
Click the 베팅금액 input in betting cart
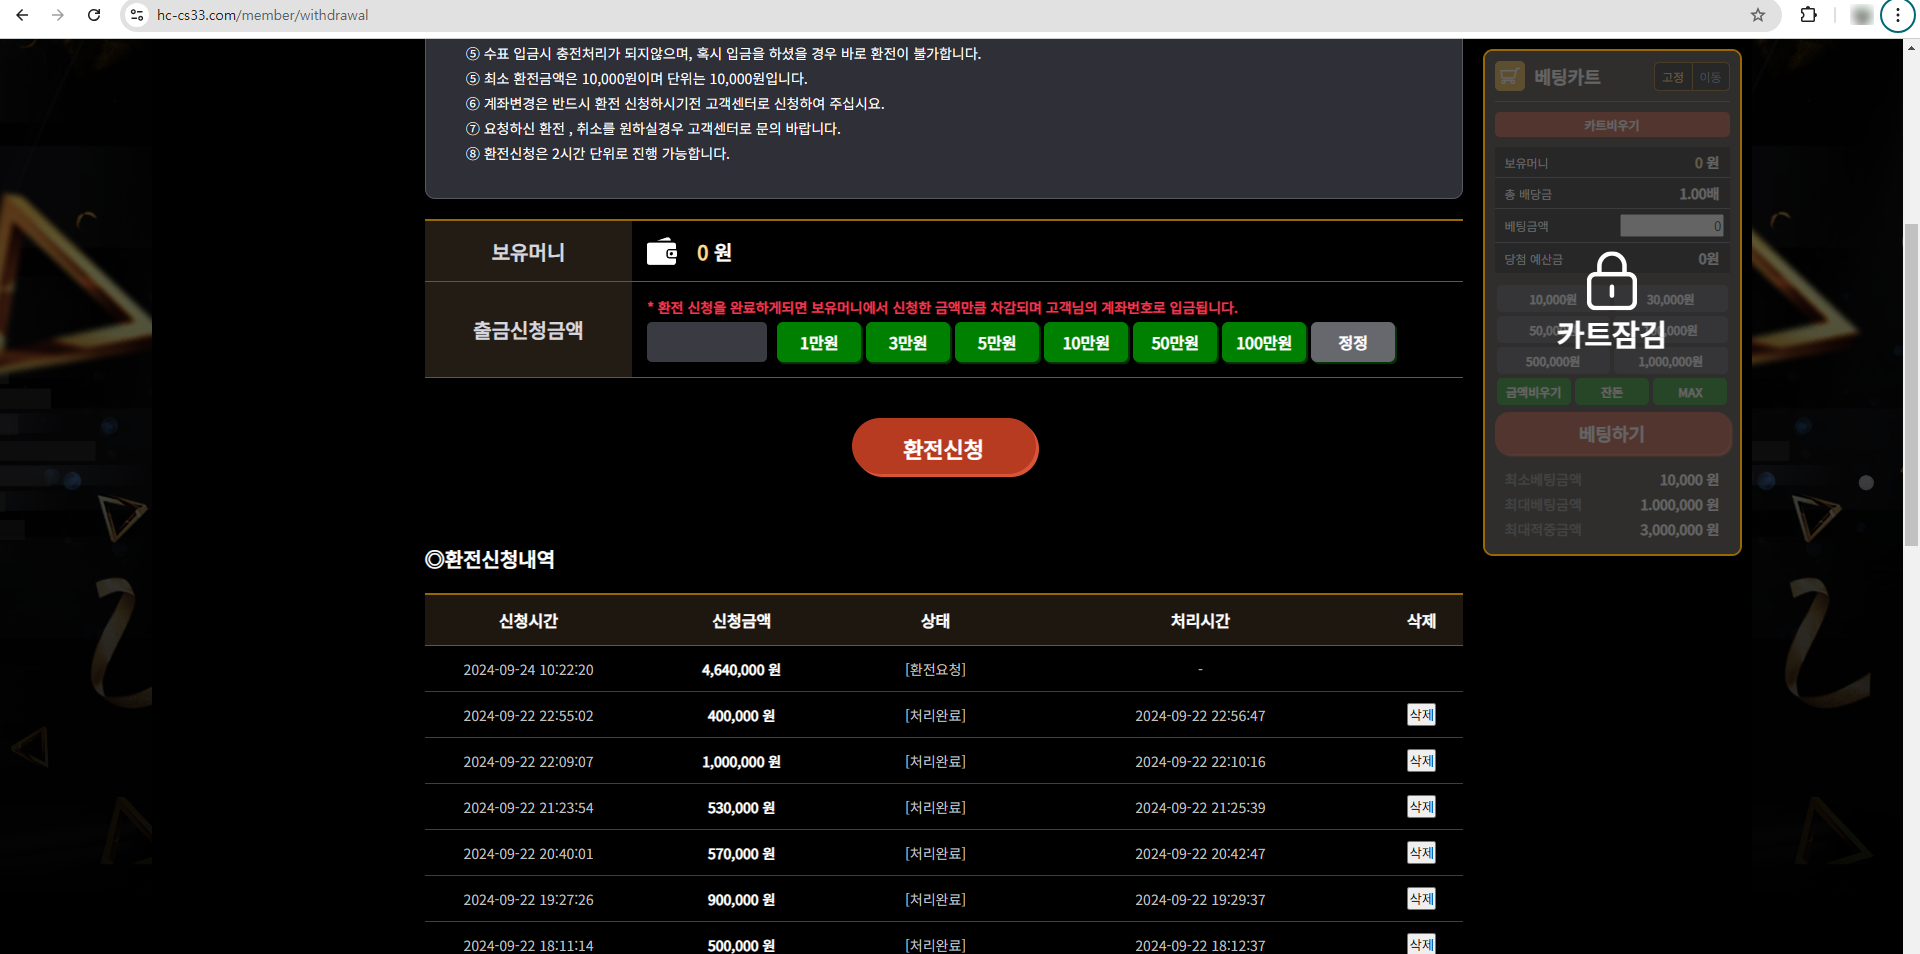tap(1672, 226)
